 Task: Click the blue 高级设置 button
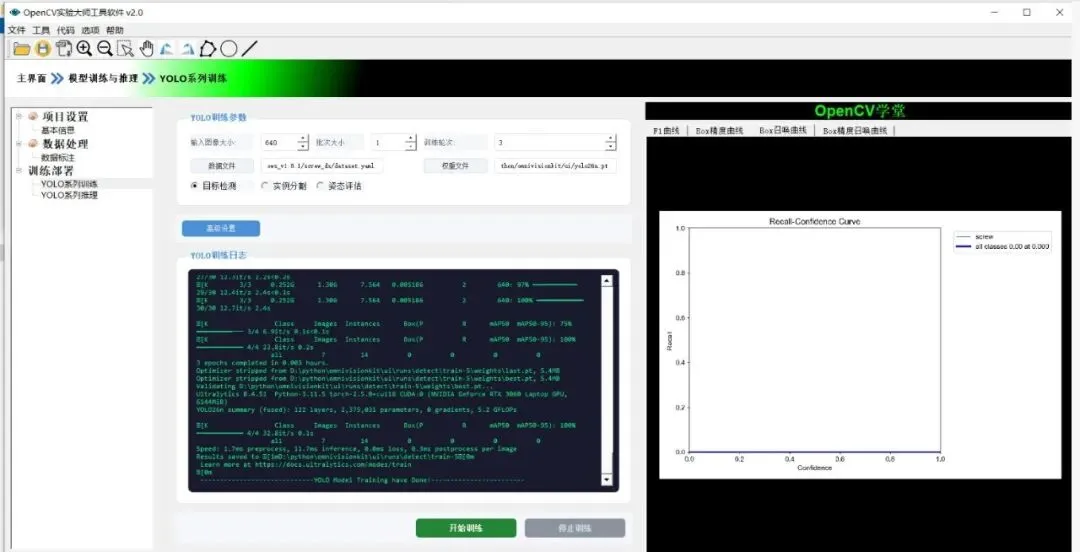pyautogui.click(x=221, y=229)
